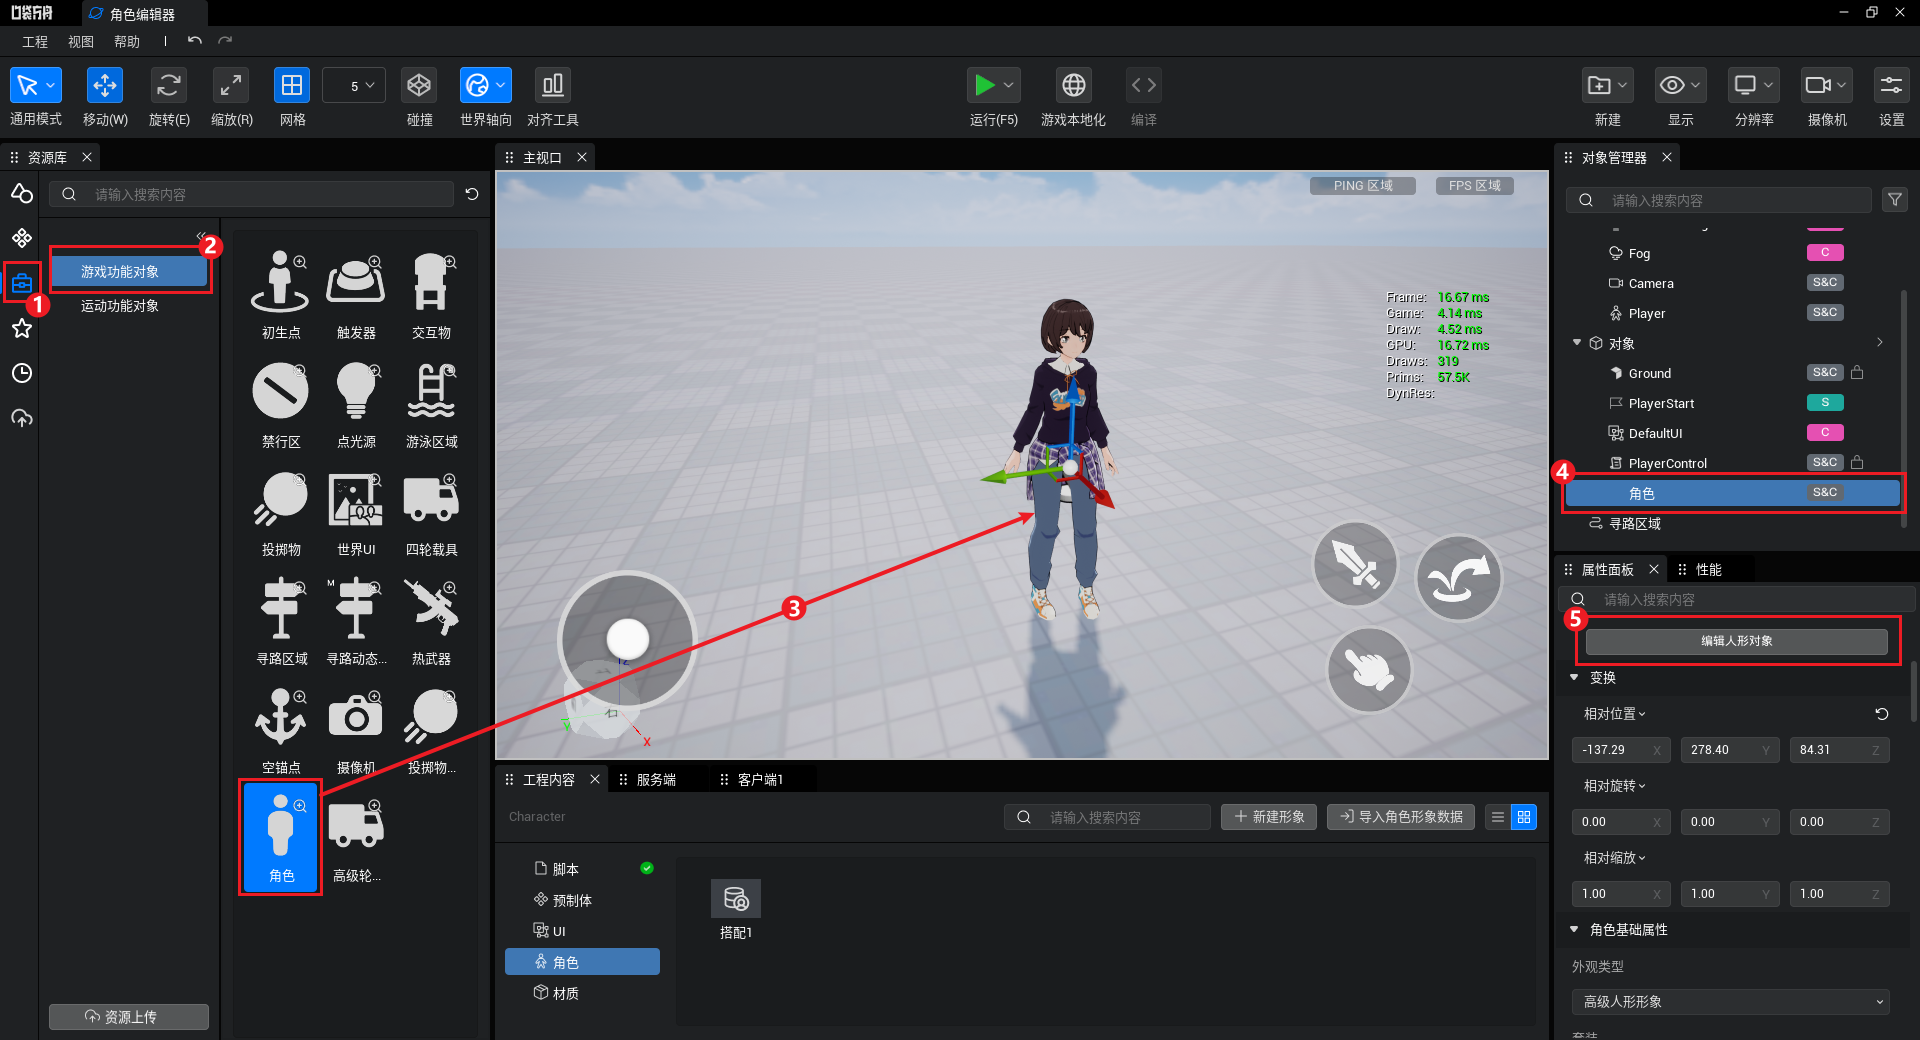Open the 设置 settings sliders icon
Image resolution: width=1920 pixels, height=1040 pixels.
click(1891, 86)
